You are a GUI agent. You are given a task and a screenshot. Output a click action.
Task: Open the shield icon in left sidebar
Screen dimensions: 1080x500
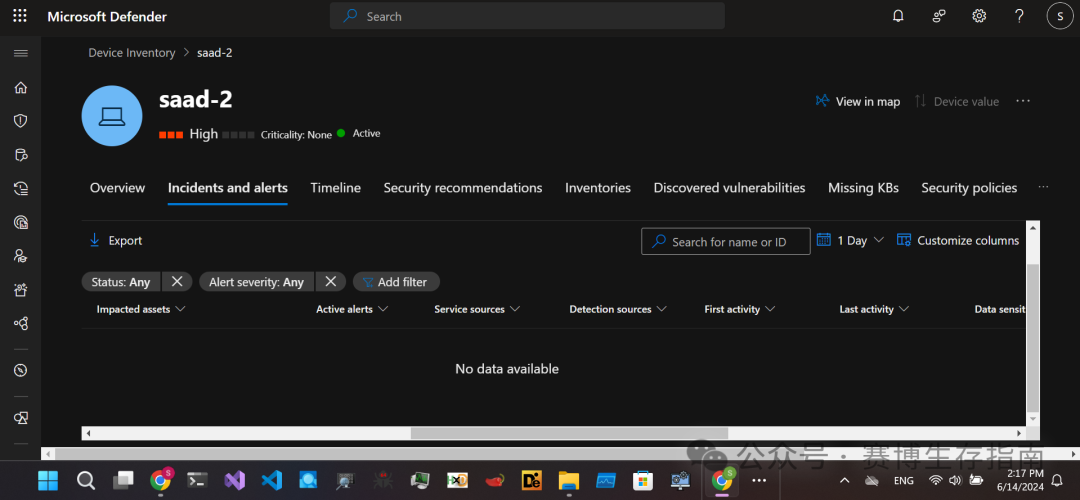(21, 121)
